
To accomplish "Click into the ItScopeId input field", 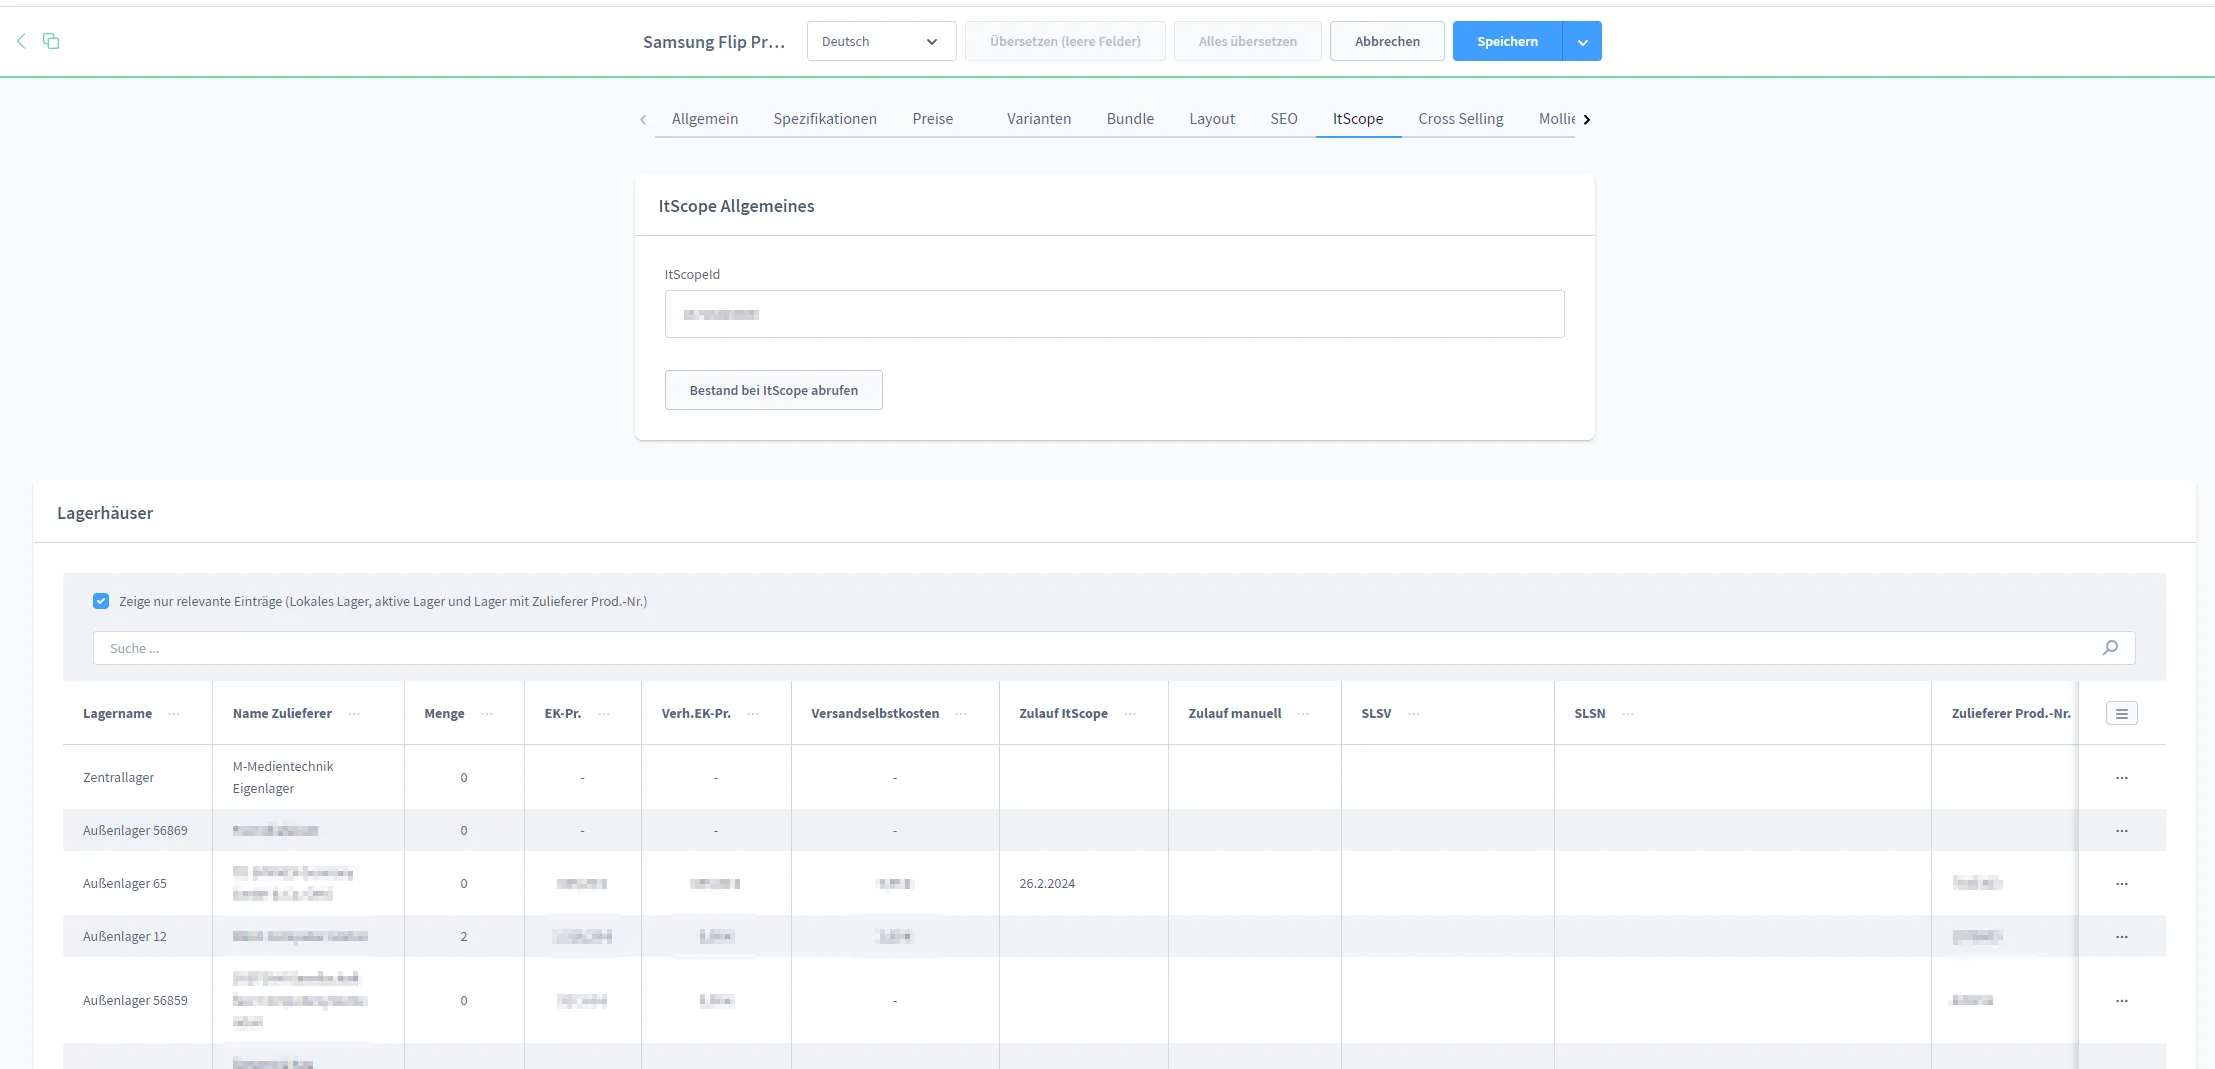I will pos(1114,314).
